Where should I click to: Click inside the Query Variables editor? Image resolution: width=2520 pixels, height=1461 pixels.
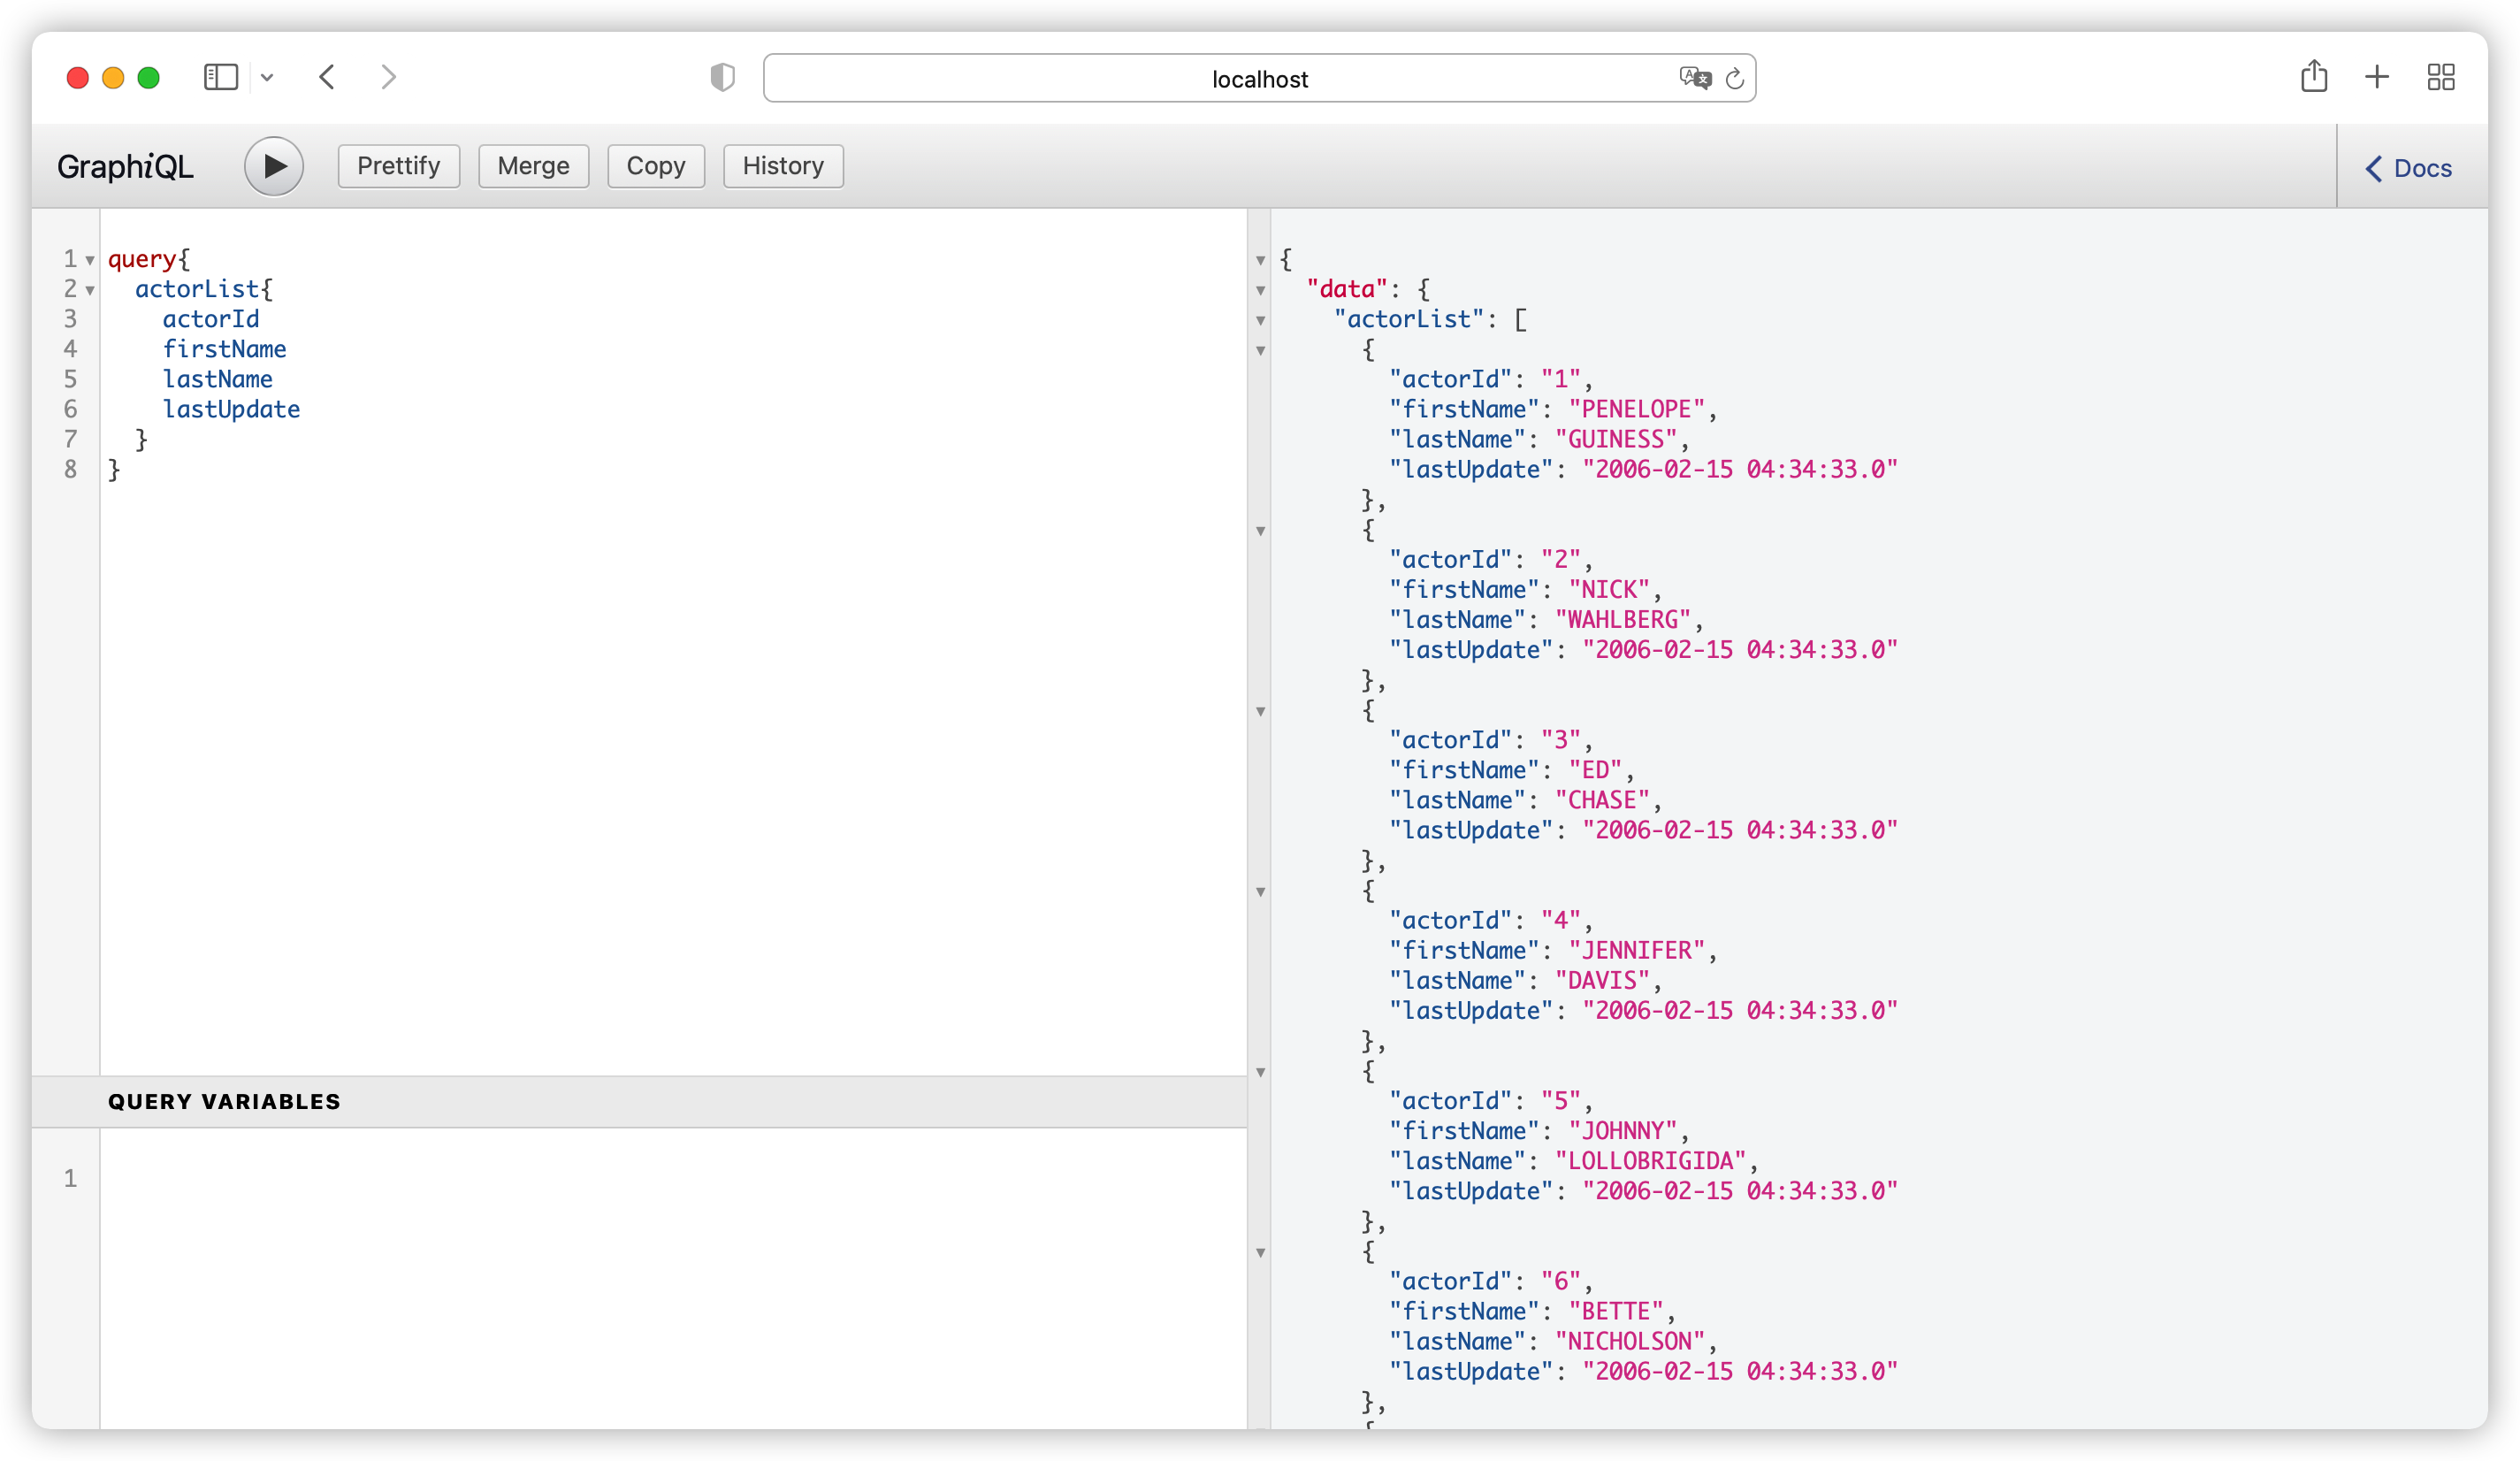coord(670,1270)
